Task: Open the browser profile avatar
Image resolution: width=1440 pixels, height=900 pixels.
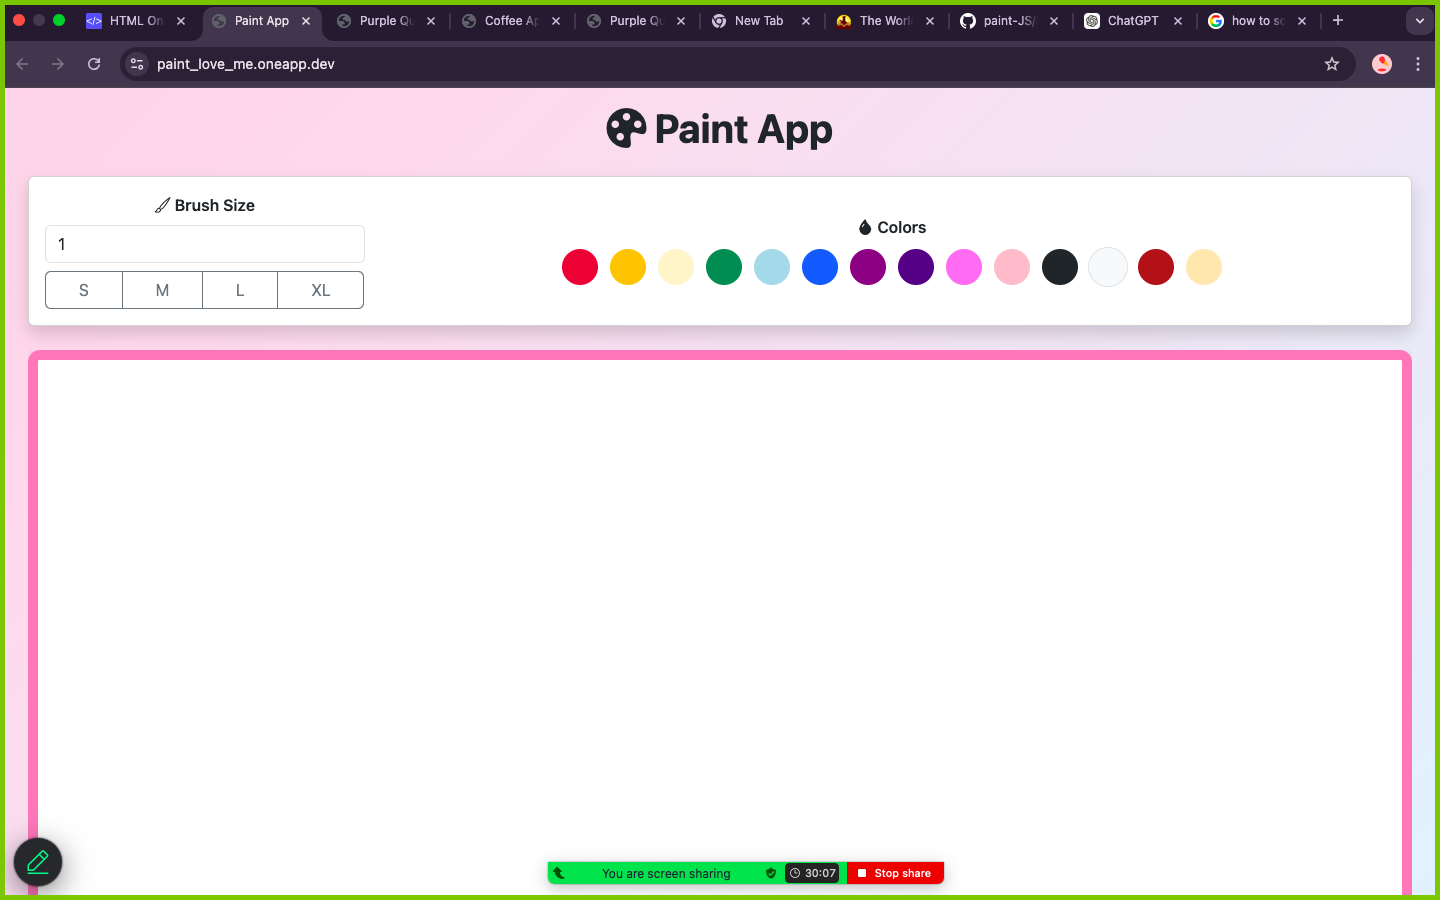Action: pos(1381,63)
